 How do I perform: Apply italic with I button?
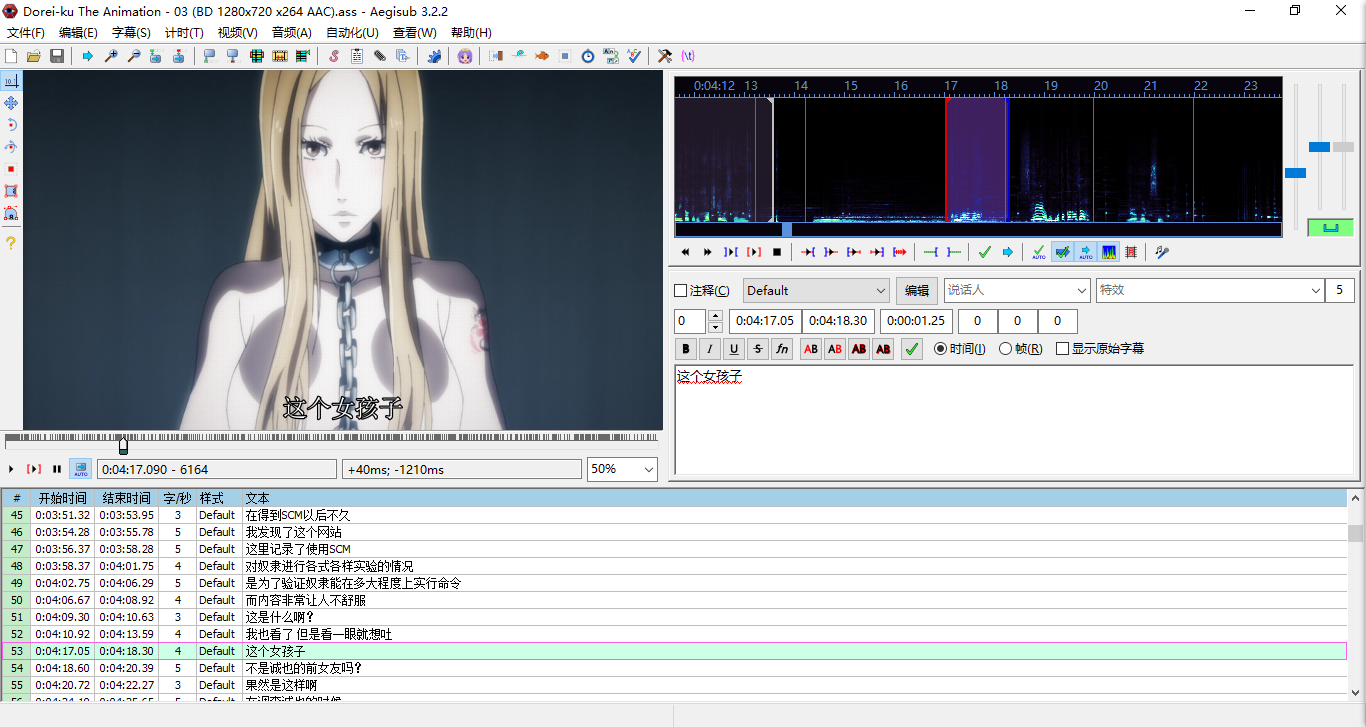710,349
